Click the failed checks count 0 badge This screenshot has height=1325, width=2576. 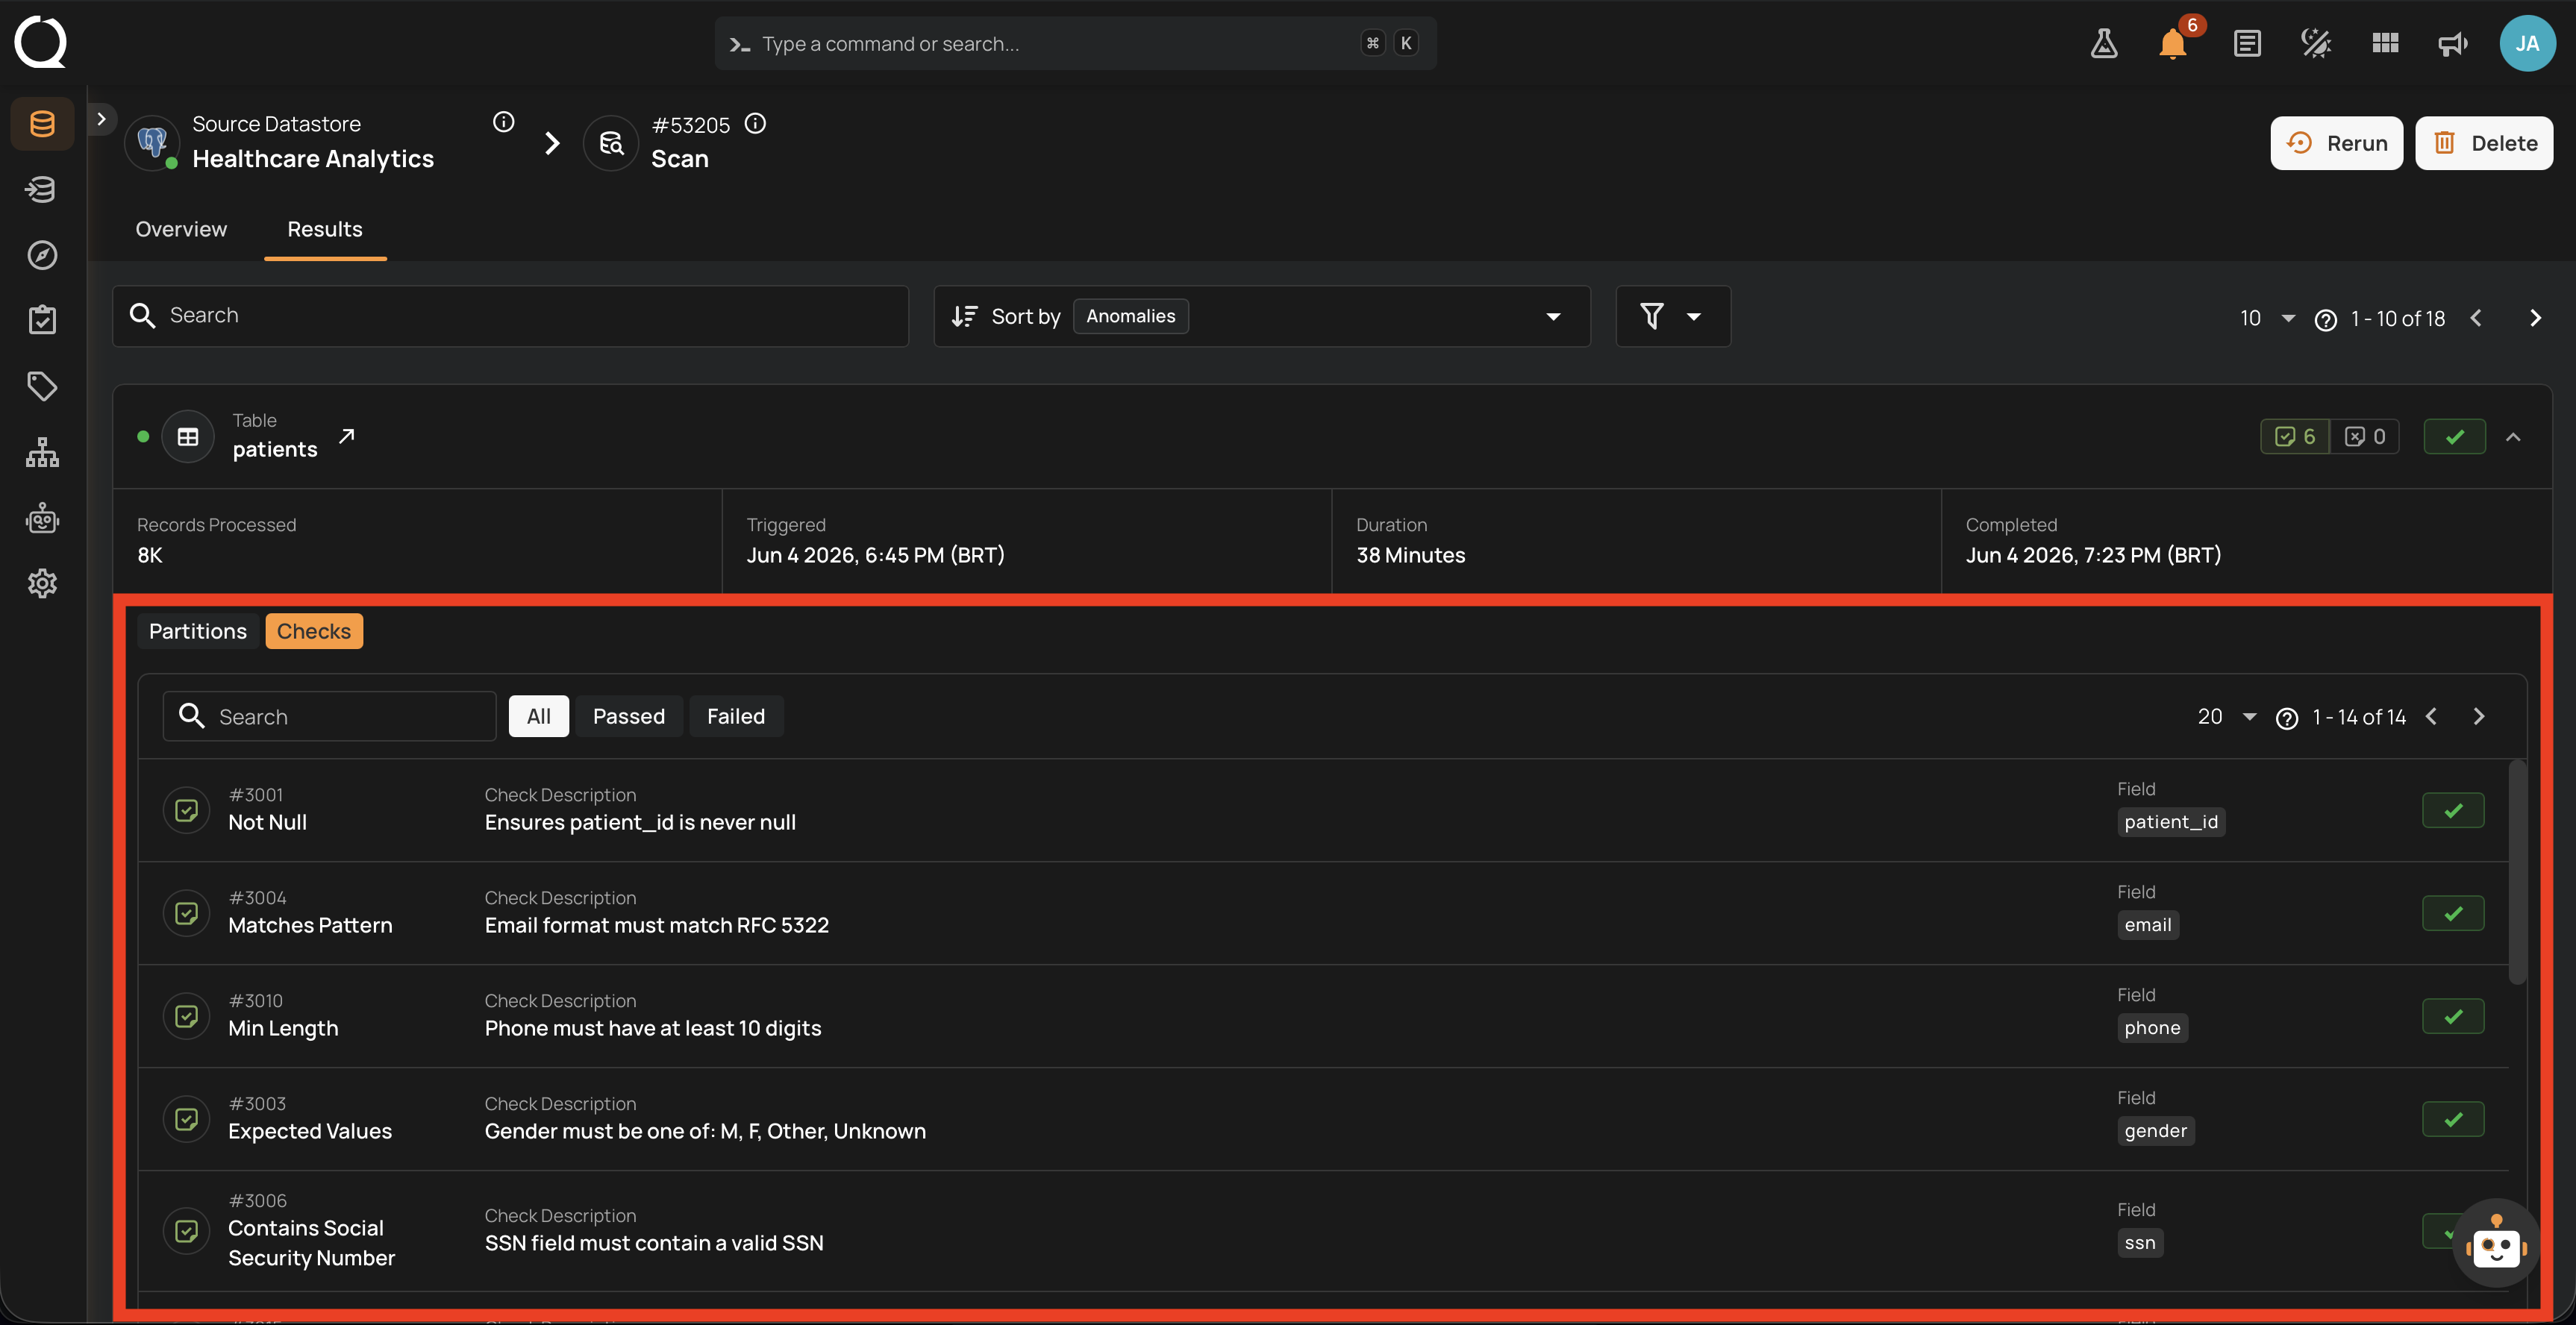[2365, 437]
